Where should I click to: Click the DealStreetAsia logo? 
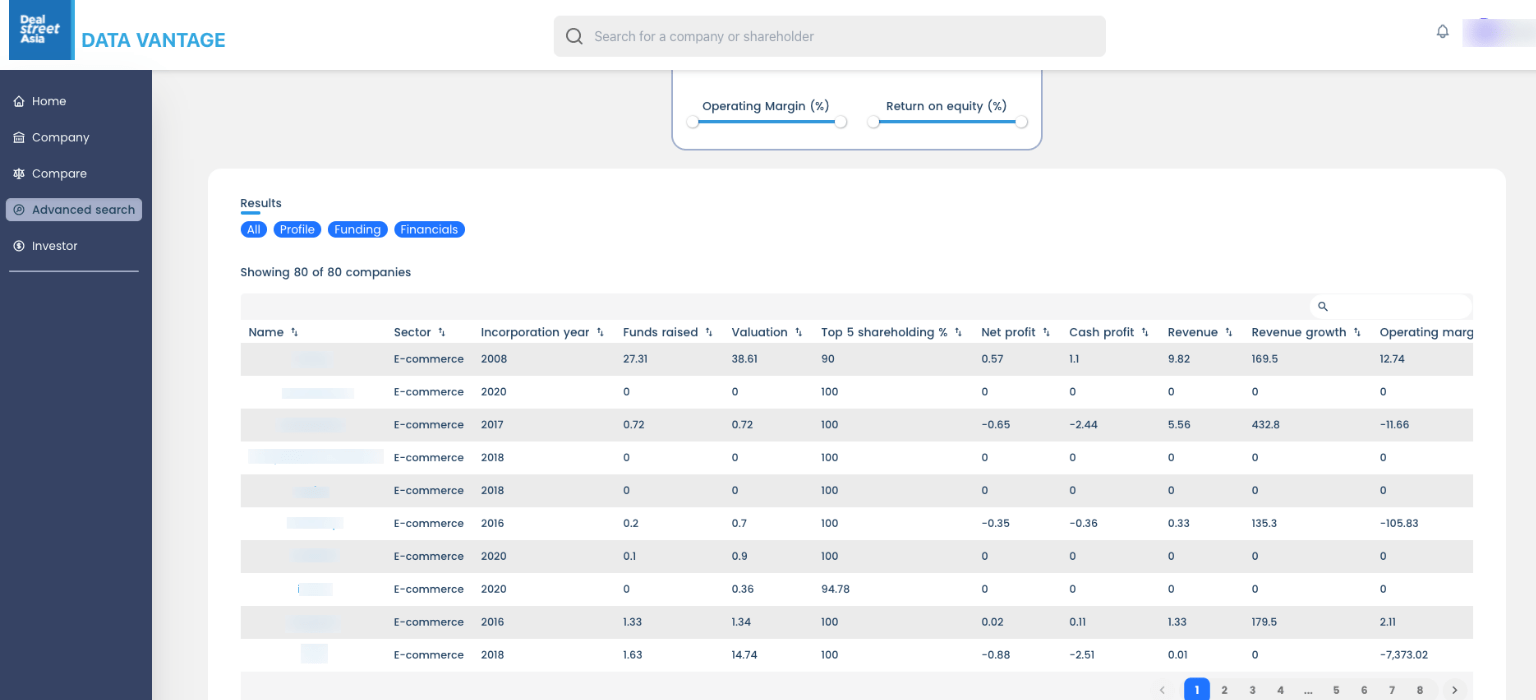41,30
